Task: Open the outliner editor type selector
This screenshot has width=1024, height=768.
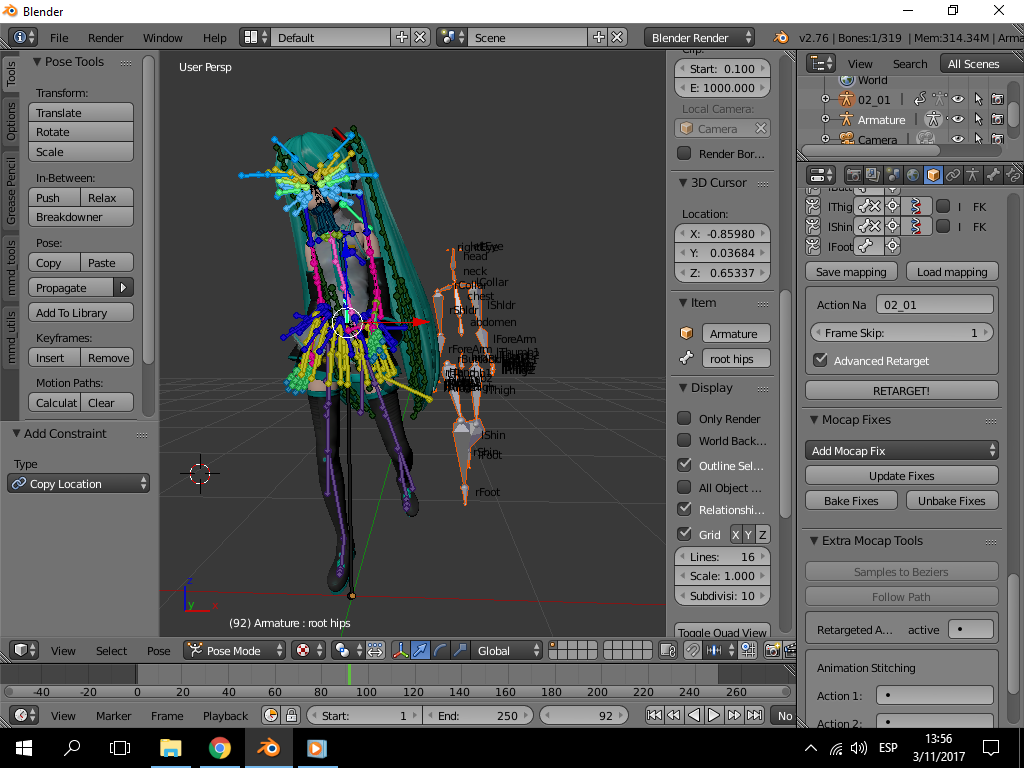Action: (820, 63)
